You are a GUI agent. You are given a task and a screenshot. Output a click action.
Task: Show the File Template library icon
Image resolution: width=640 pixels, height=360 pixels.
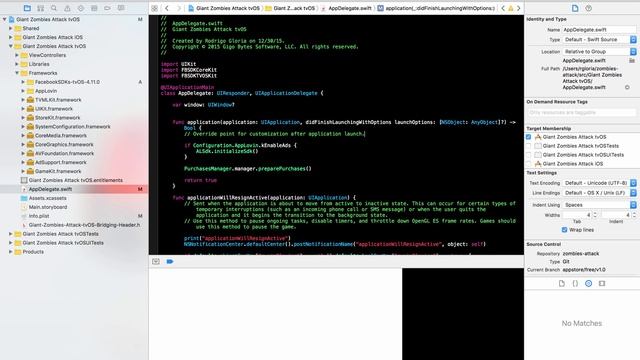[x=562, y=283]
